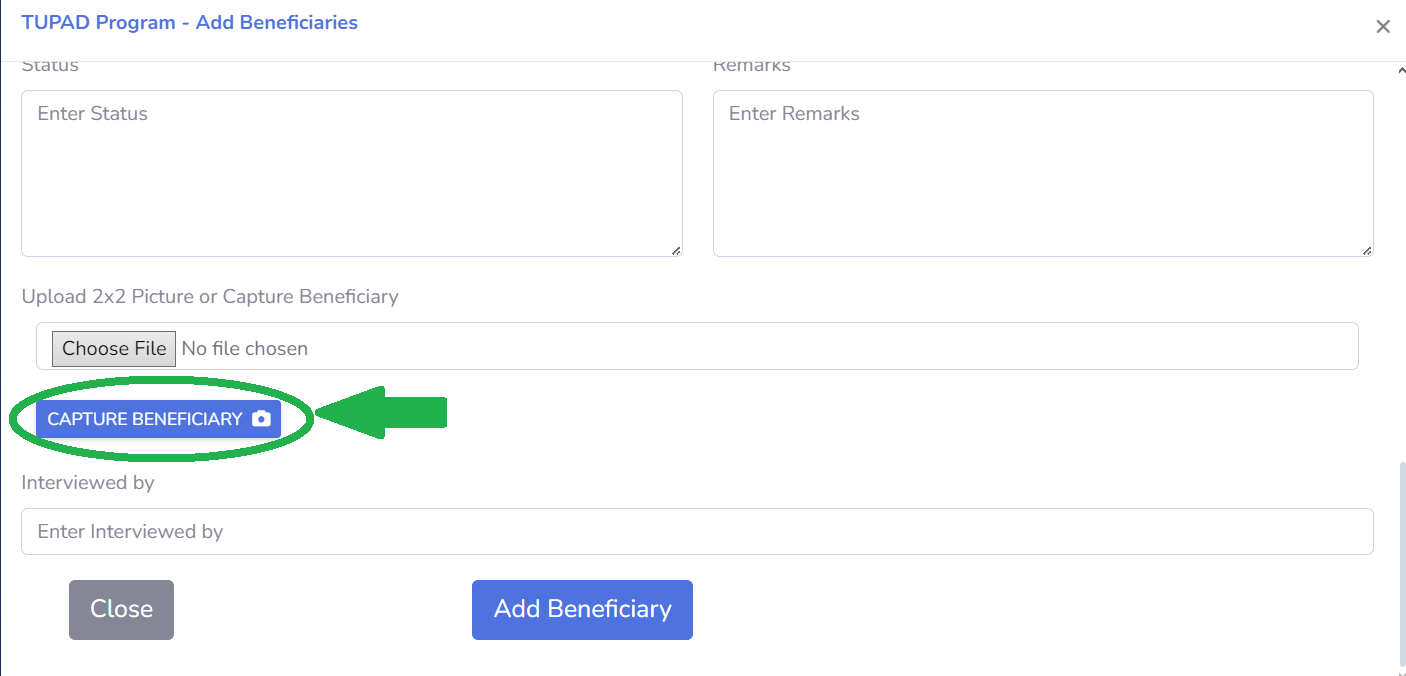Screen dimensions: 1406x676
Task: Click the No file chosen text
Action: point(245,348)
